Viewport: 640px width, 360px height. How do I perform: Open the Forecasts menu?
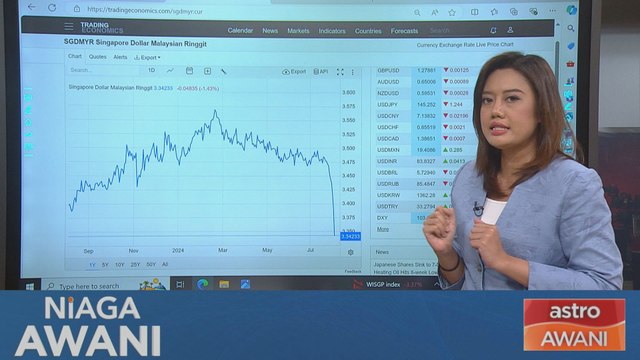coord(404,31)
